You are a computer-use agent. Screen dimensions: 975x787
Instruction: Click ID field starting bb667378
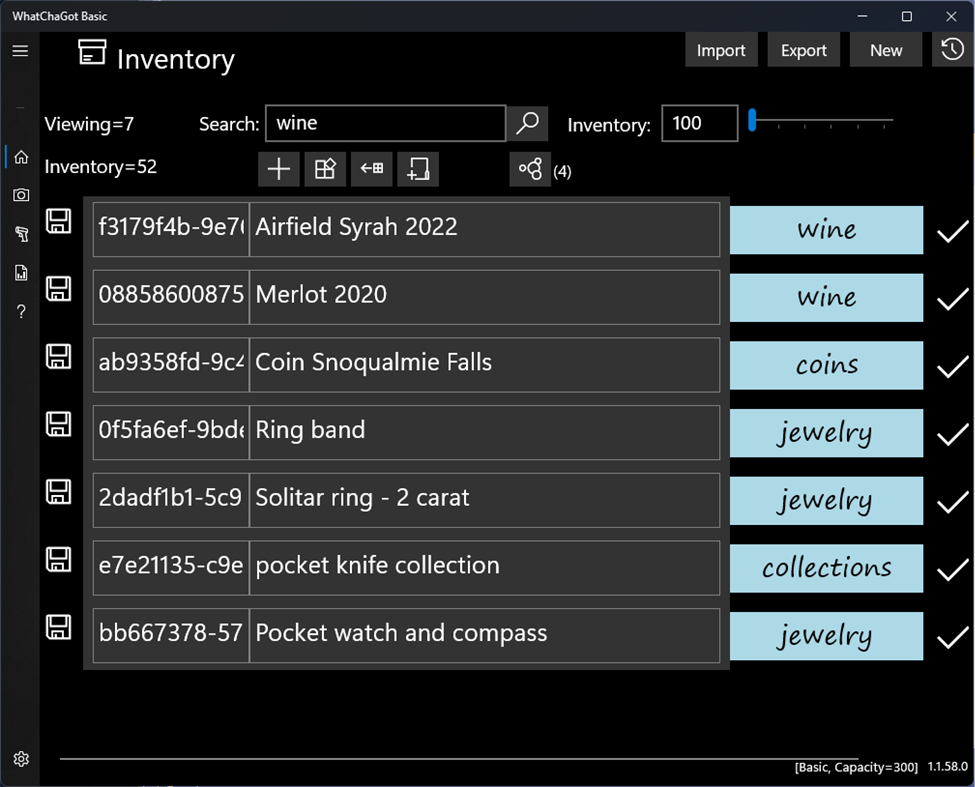click(171, 636)
